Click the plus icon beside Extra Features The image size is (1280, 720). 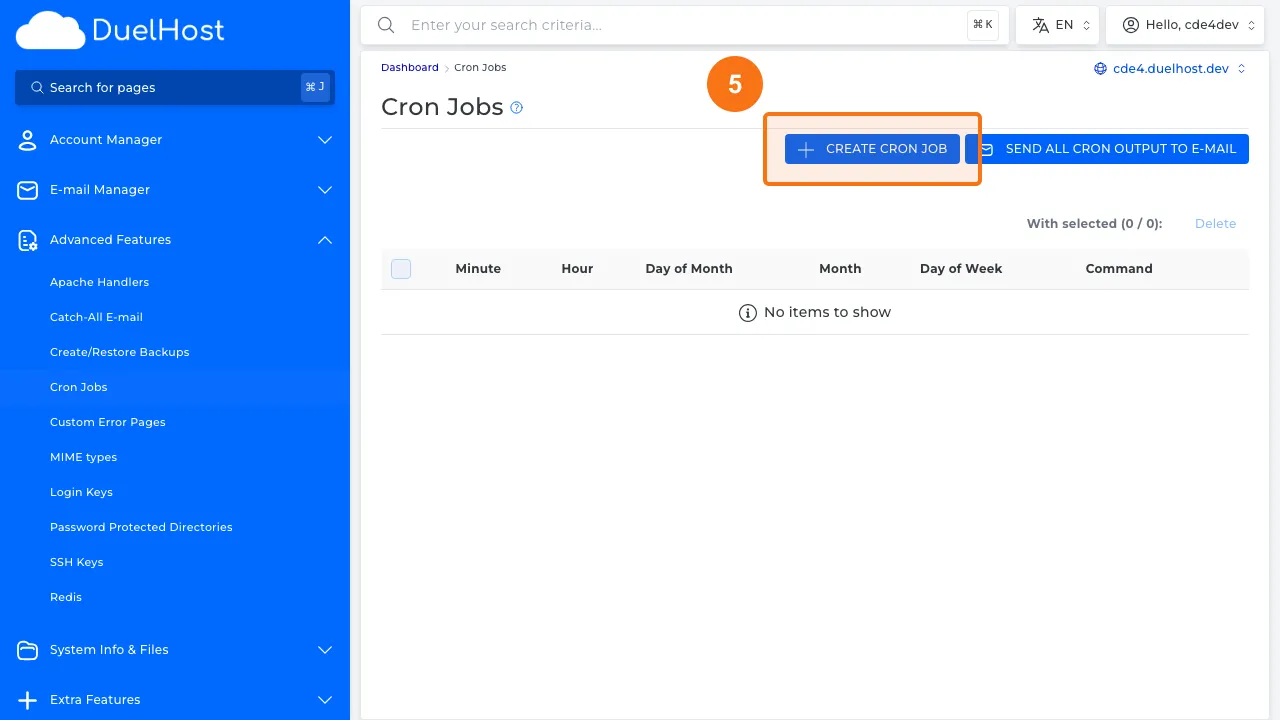[27, 699]
